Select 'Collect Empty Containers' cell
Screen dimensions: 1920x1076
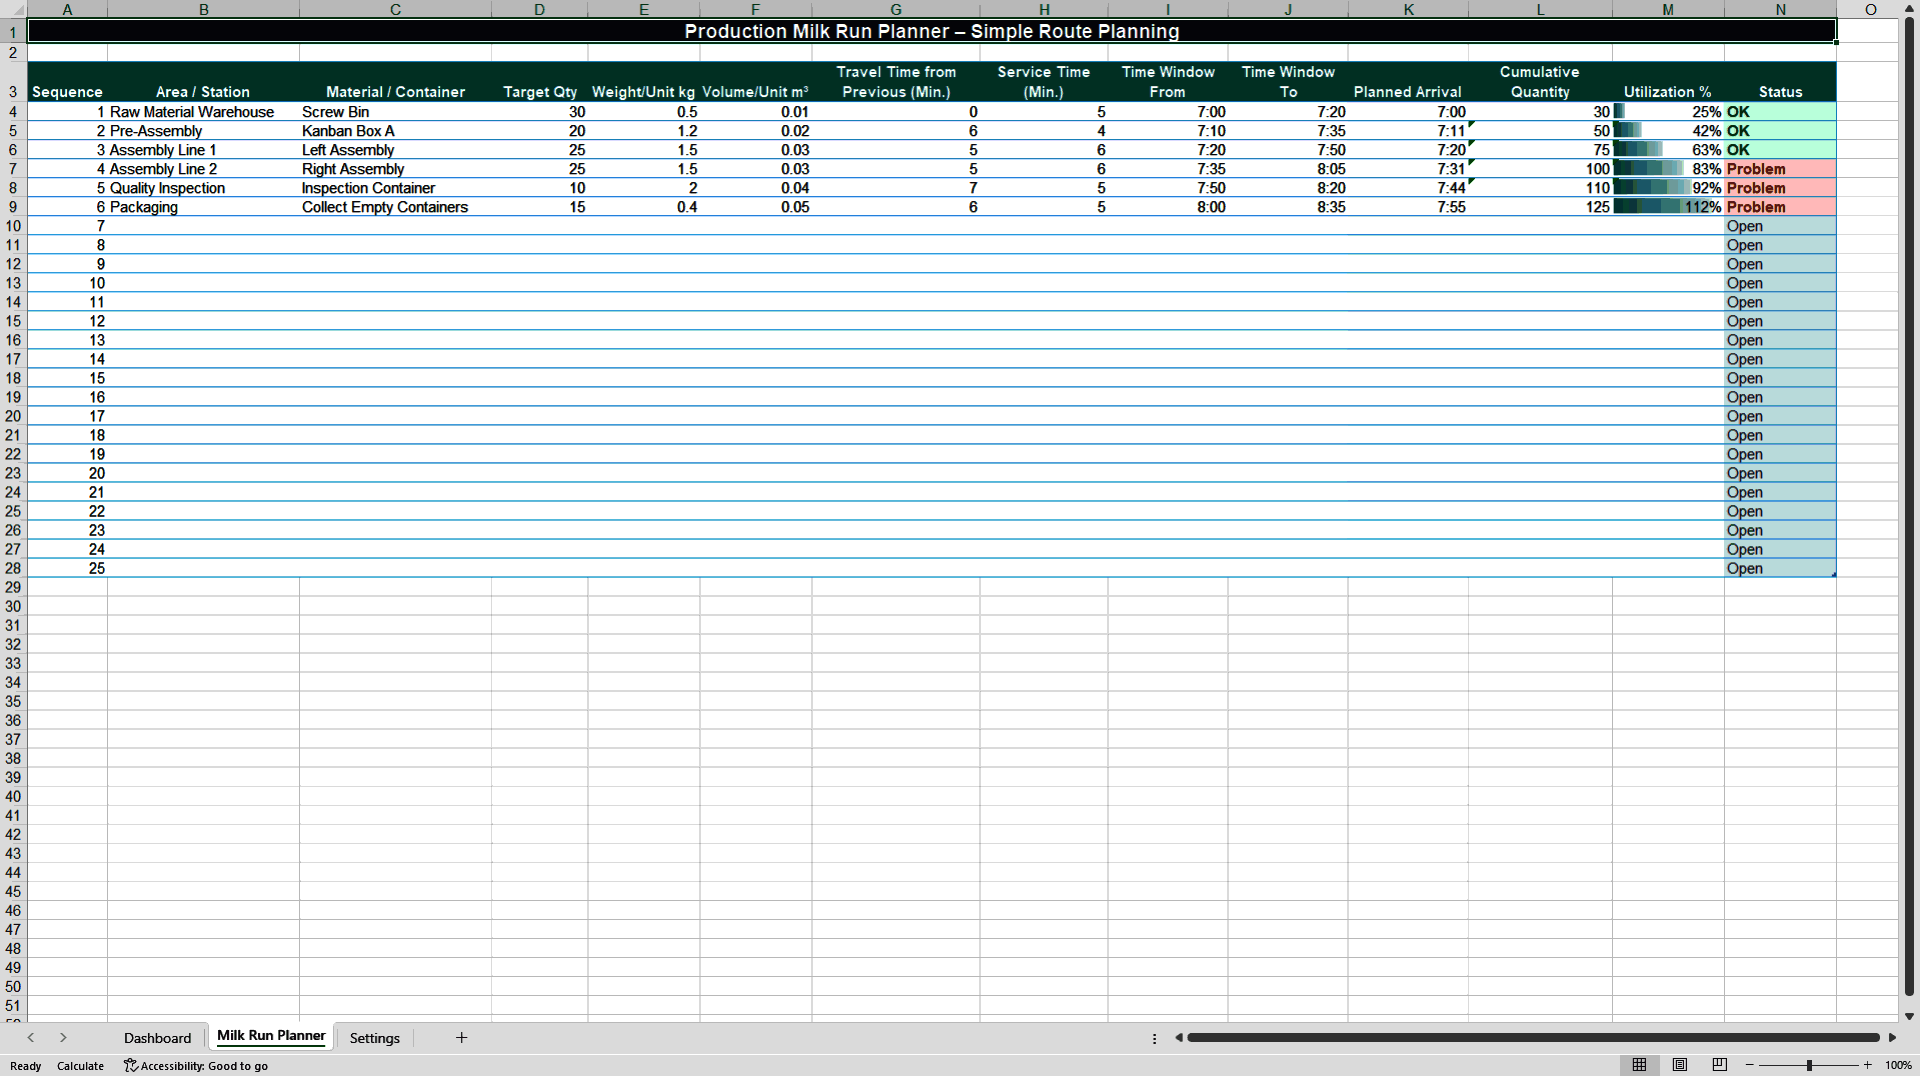tap(395, 207)
